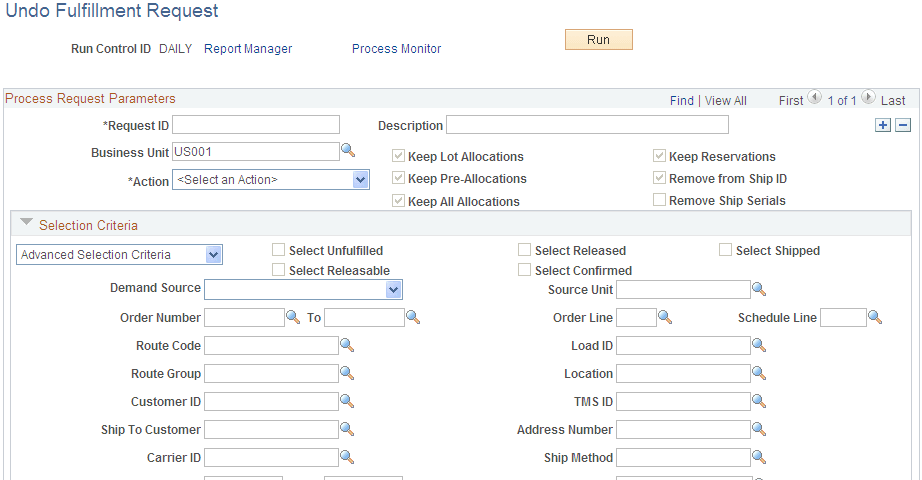Focus the Address Number input field
The height and width of the screenshot is (480, 922).
coord(683,429)
